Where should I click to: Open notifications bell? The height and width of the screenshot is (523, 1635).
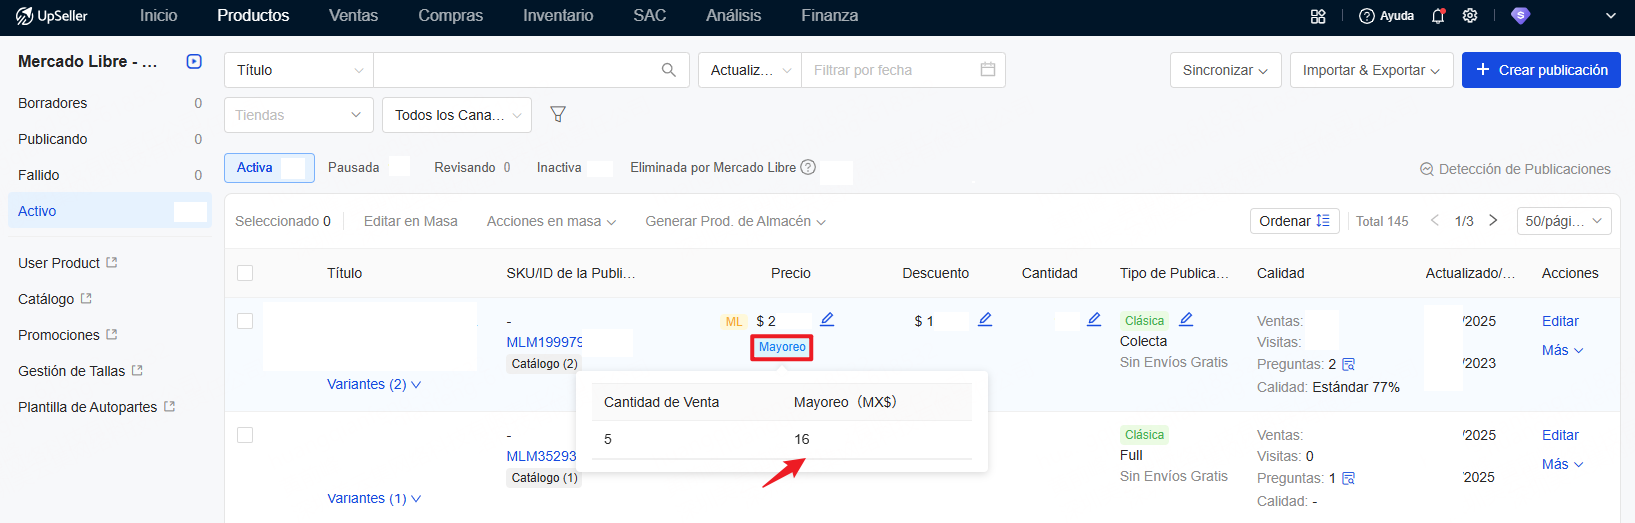[x=1438, y=16]
